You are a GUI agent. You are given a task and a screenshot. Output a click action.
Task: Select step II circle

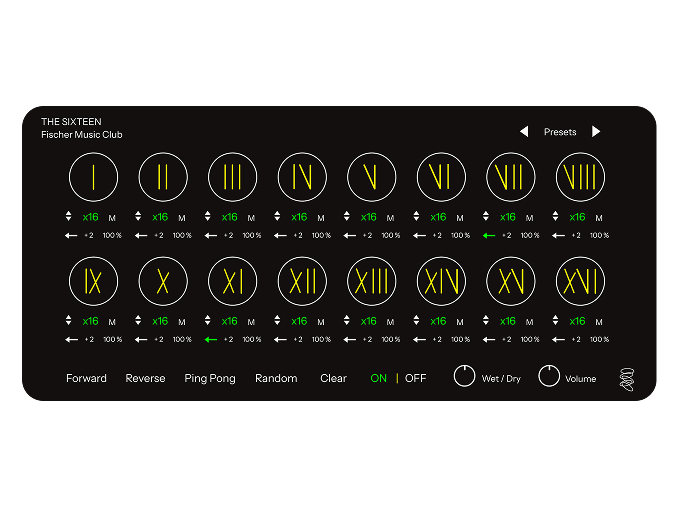click(x=163, y=177)
